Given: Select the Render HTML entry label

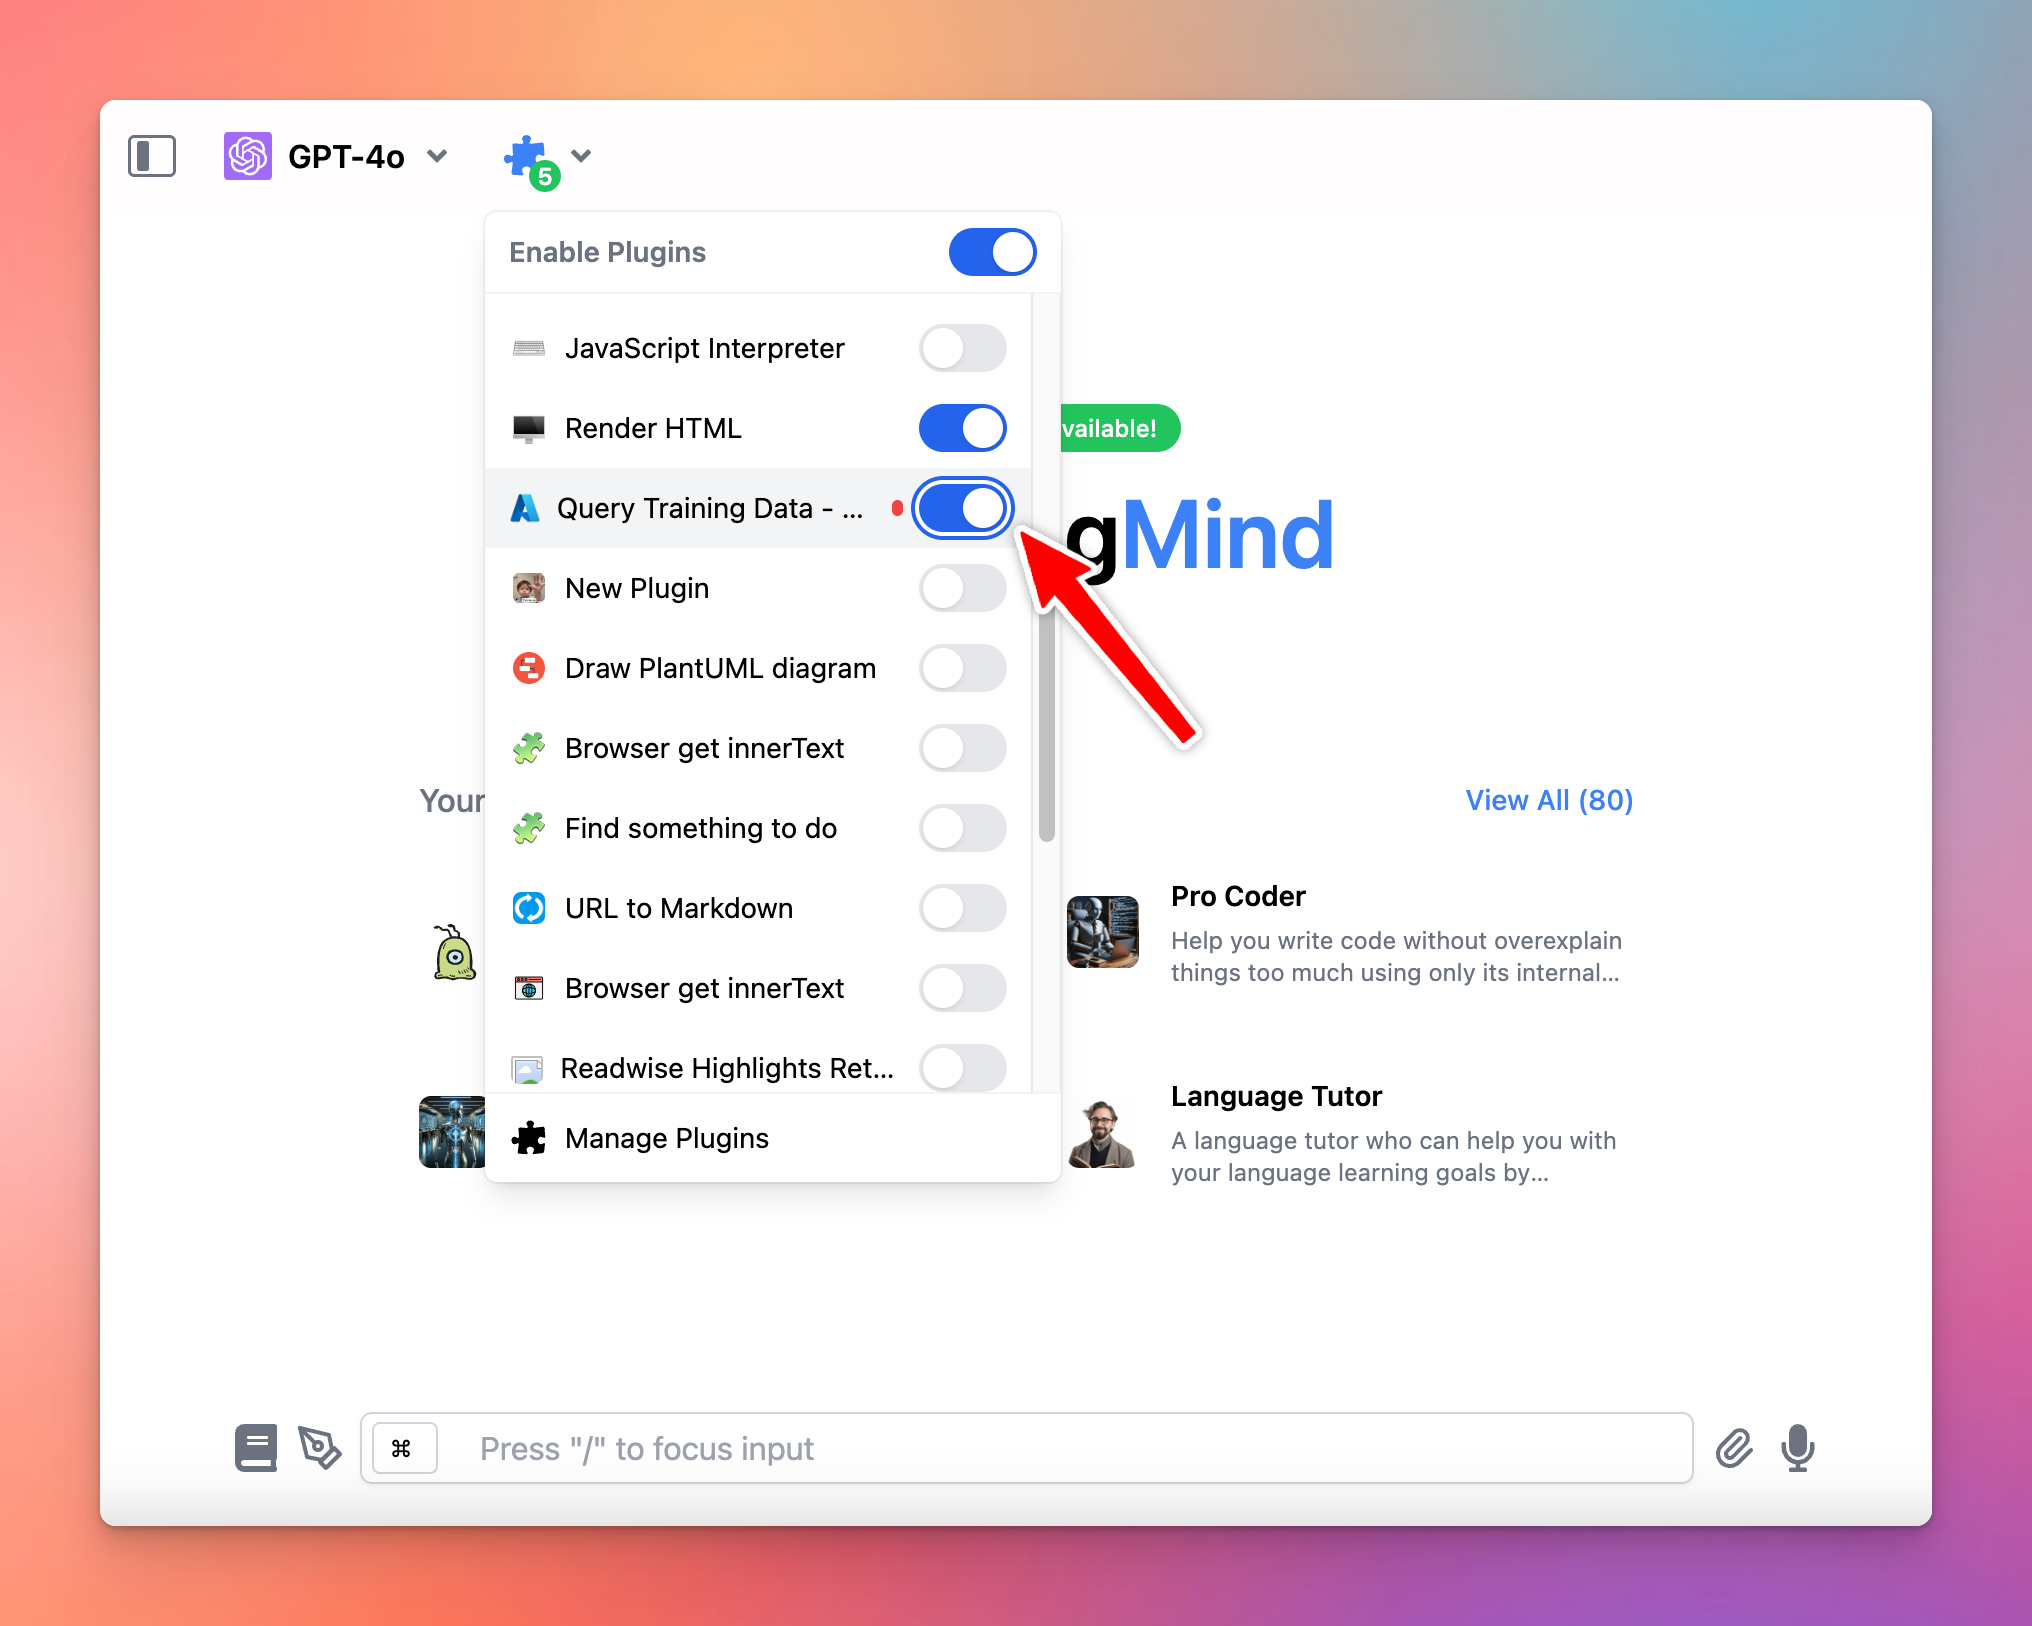Looking at the screenshot, I should (x=653, y=428).
